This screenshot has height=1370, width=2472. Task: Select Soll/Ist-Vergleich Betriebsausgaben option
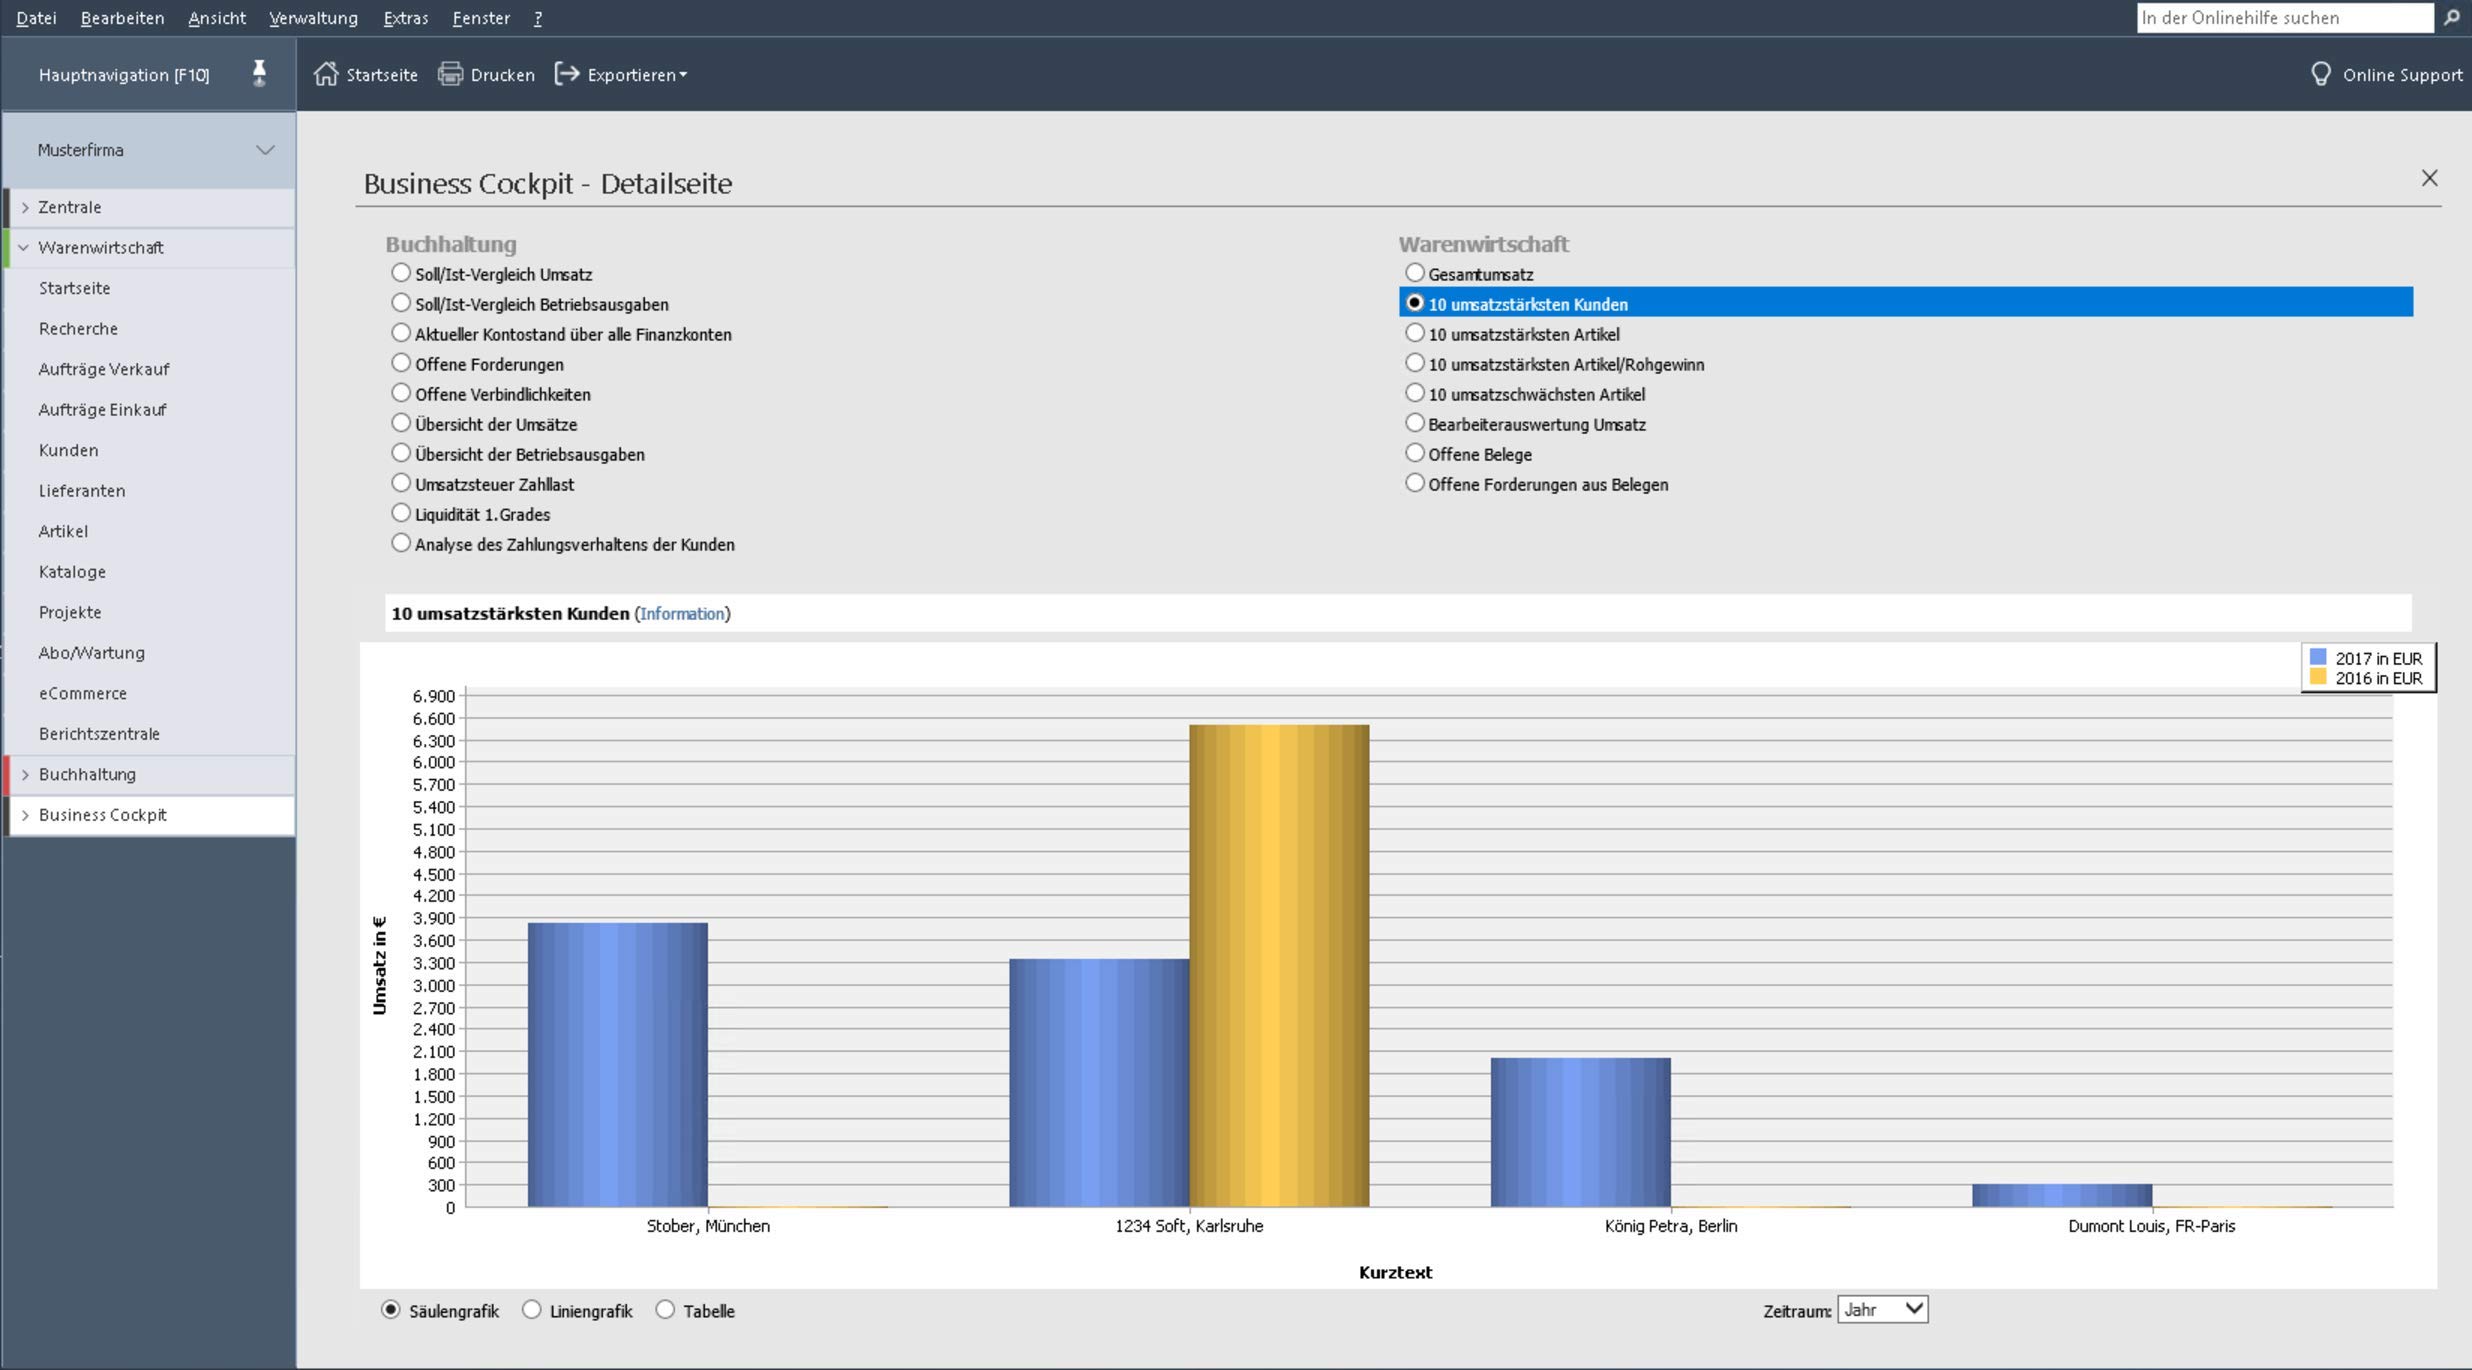401,303
